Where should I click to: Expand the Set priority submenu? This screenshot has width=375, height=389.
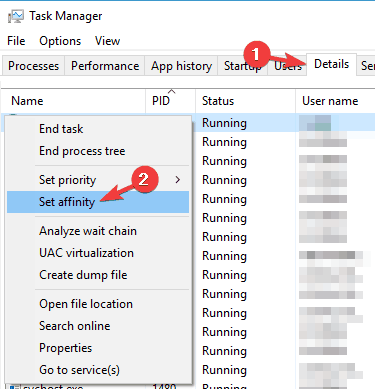(x=98, y=180)
